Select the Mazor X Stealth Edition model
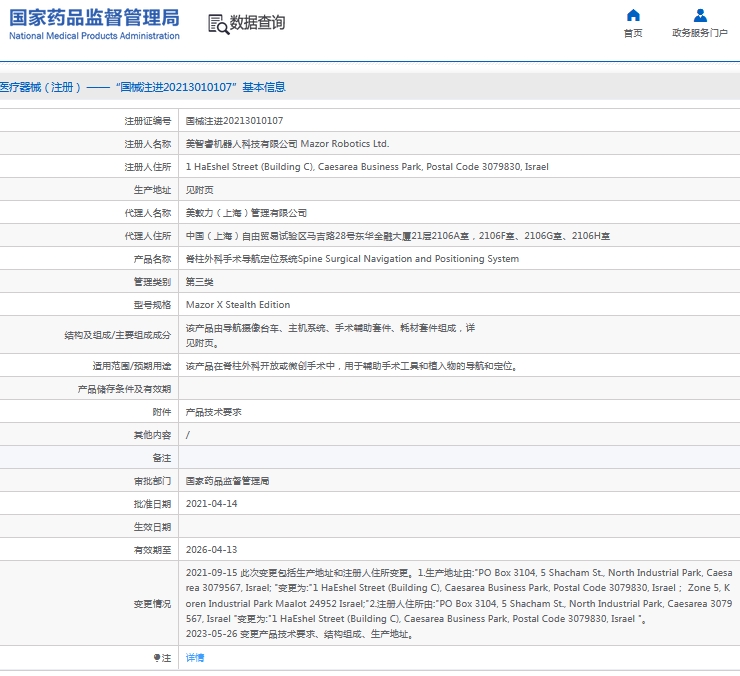The height and width of the screenshot is (676, 740). pyautogui.click(x=238, y=304)
